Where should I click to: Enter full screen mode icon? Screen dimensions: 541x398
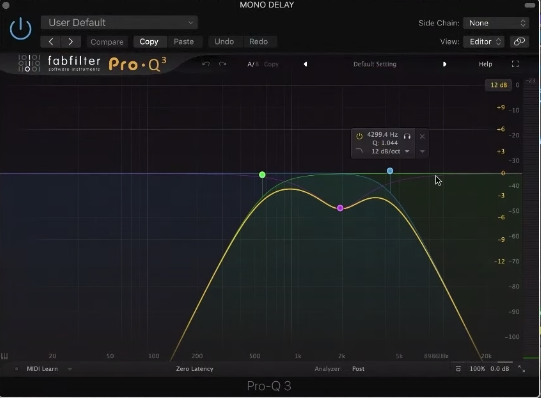coord(515,64)
